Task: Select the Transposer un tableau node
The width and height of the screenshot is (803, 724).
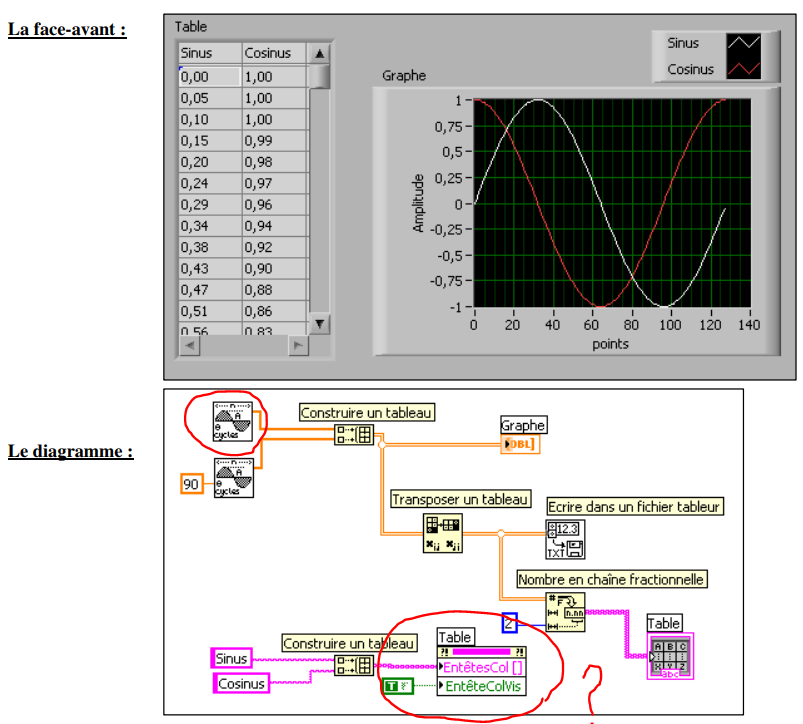Action: 442,534
